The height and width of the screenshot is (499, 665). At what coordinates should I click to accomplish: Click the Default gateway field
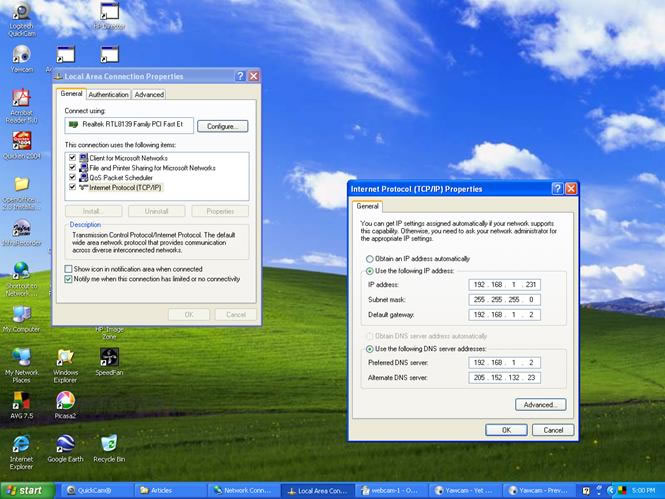tap(504, 315)
